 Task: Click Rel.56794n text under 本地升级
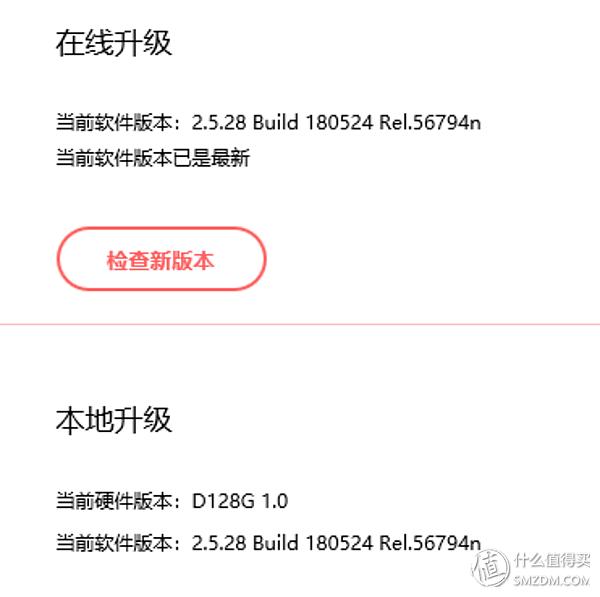pyautogui.click(x=431, y=544)
